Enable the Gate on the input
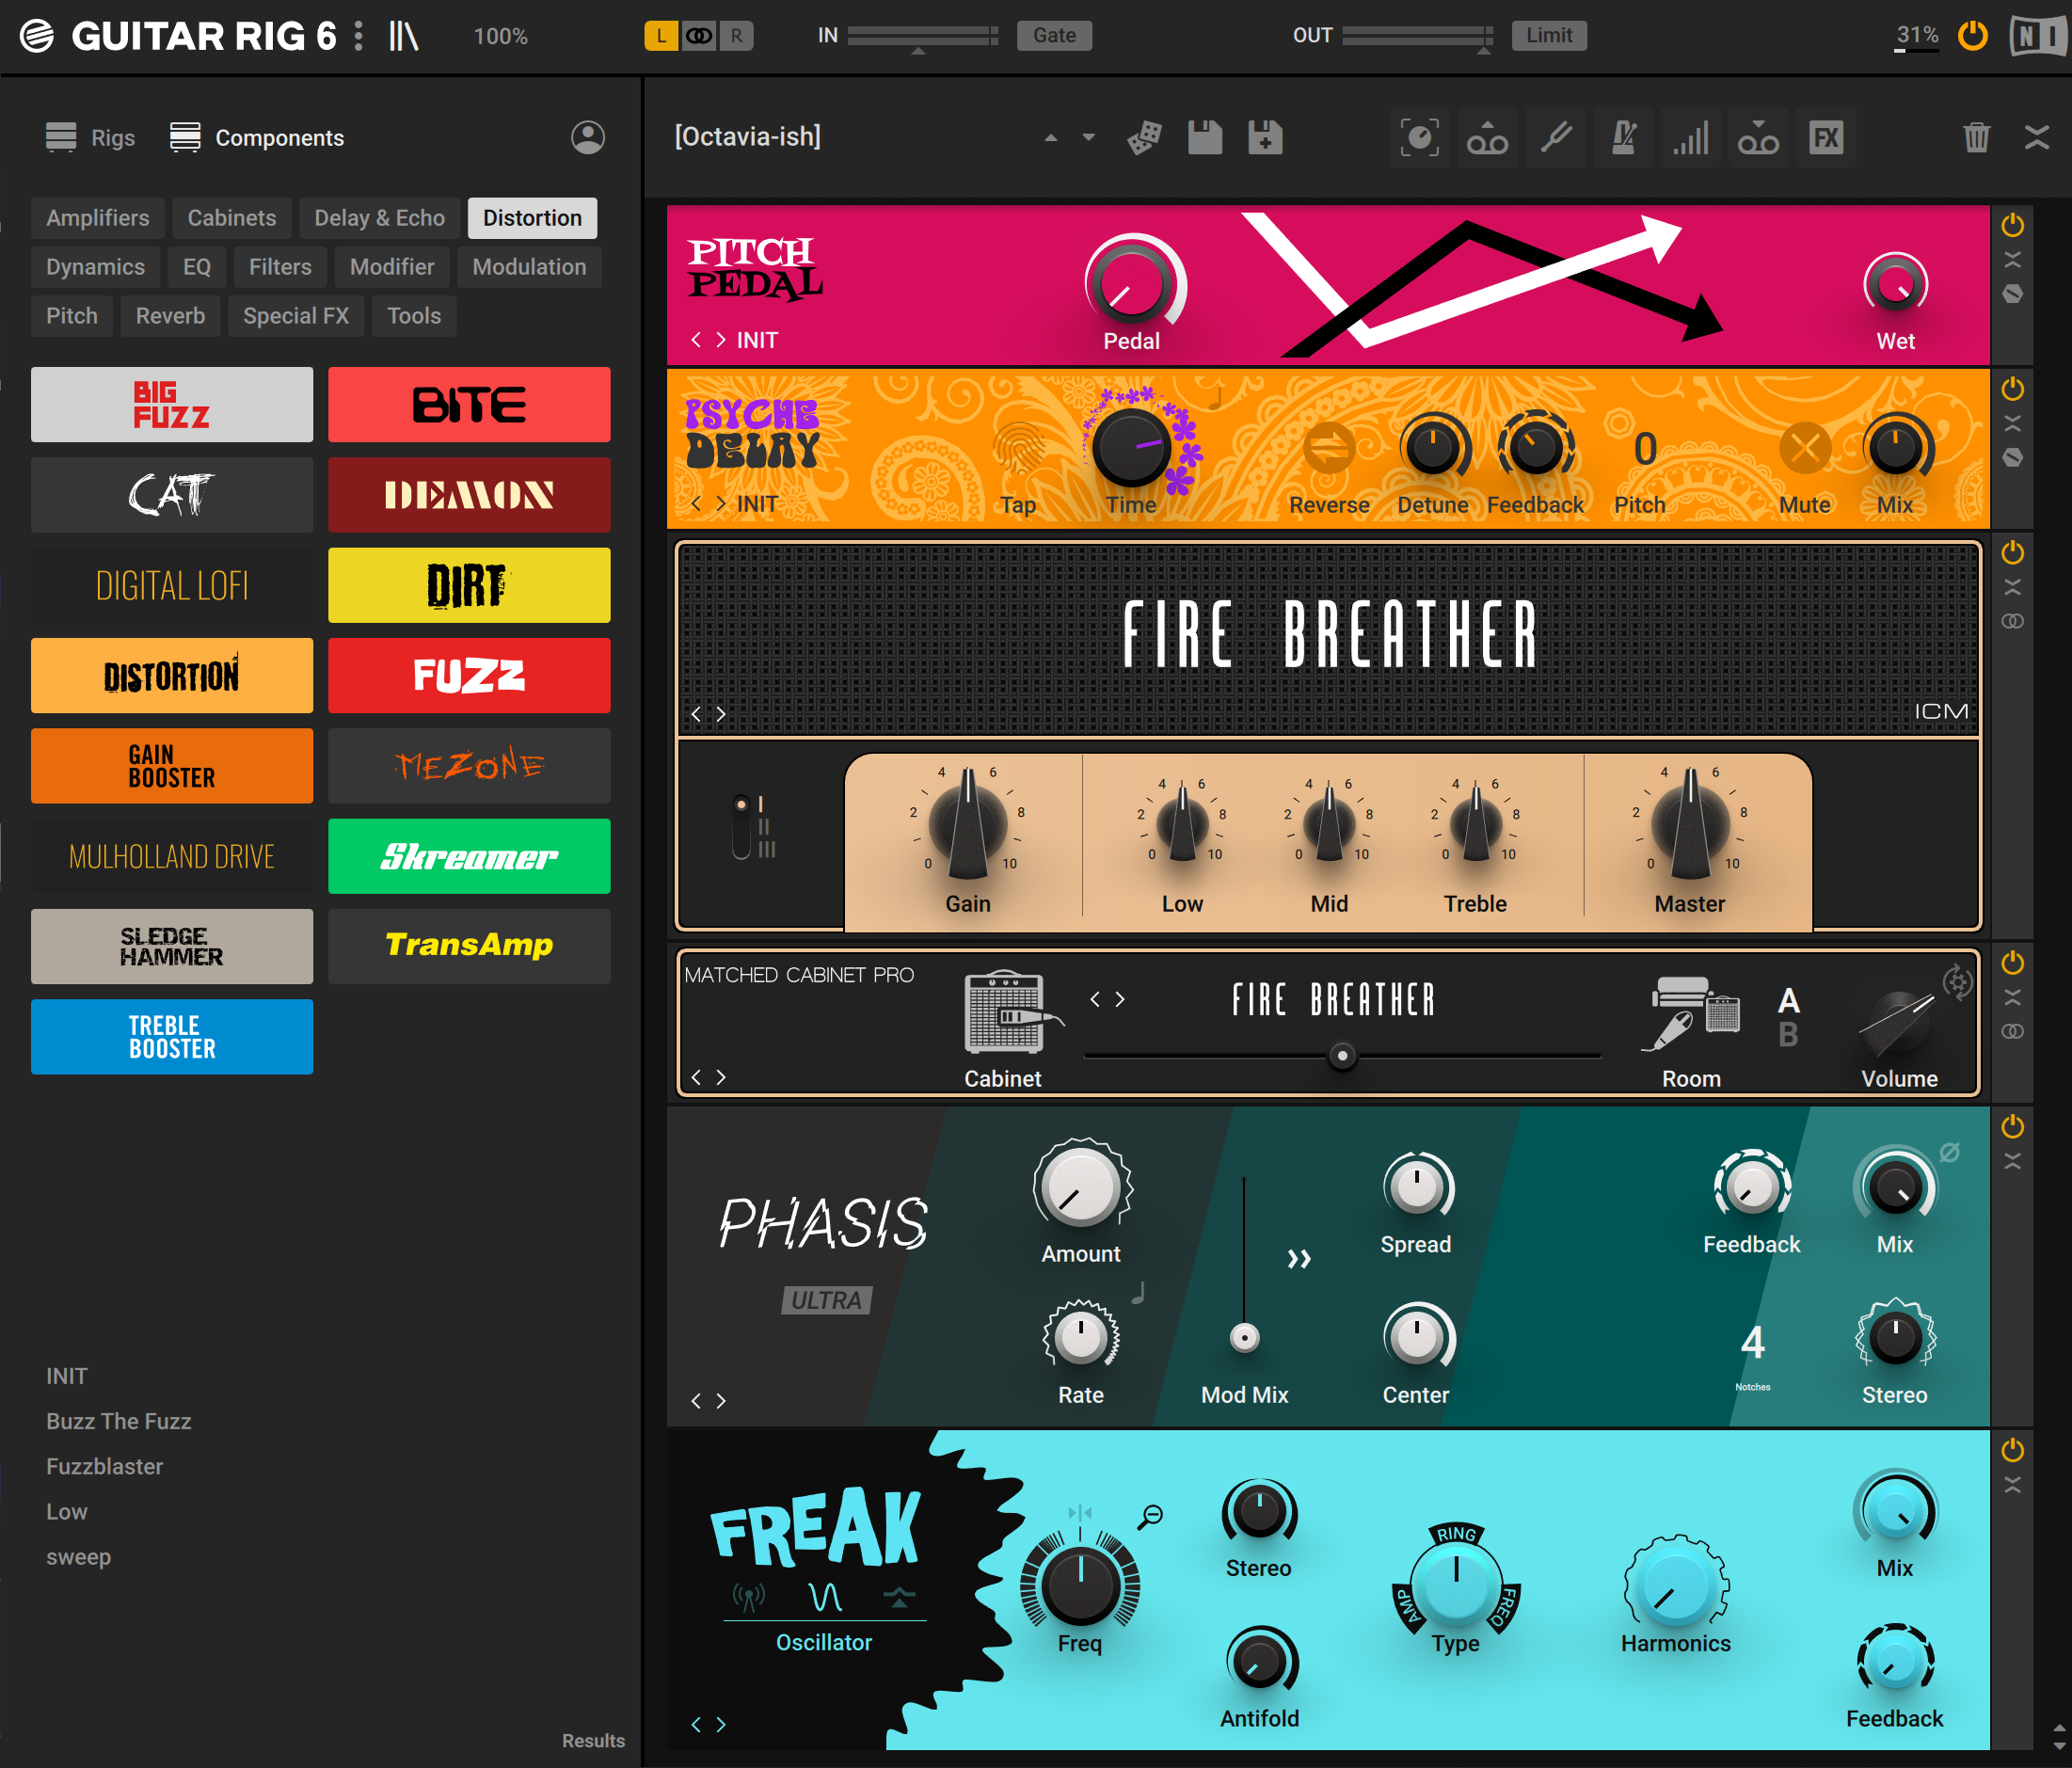2072x1768 pixels. tap(1054, 35)
